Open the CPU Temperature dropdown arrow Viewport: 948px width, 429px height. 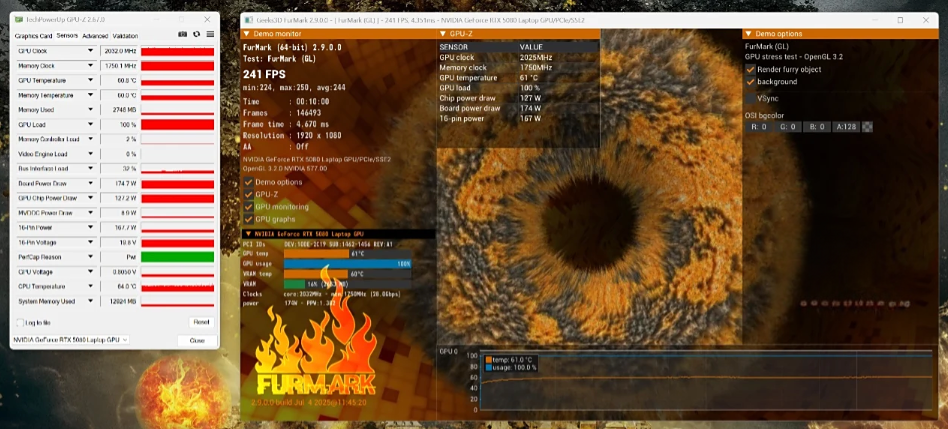click(x=91, y=286)
